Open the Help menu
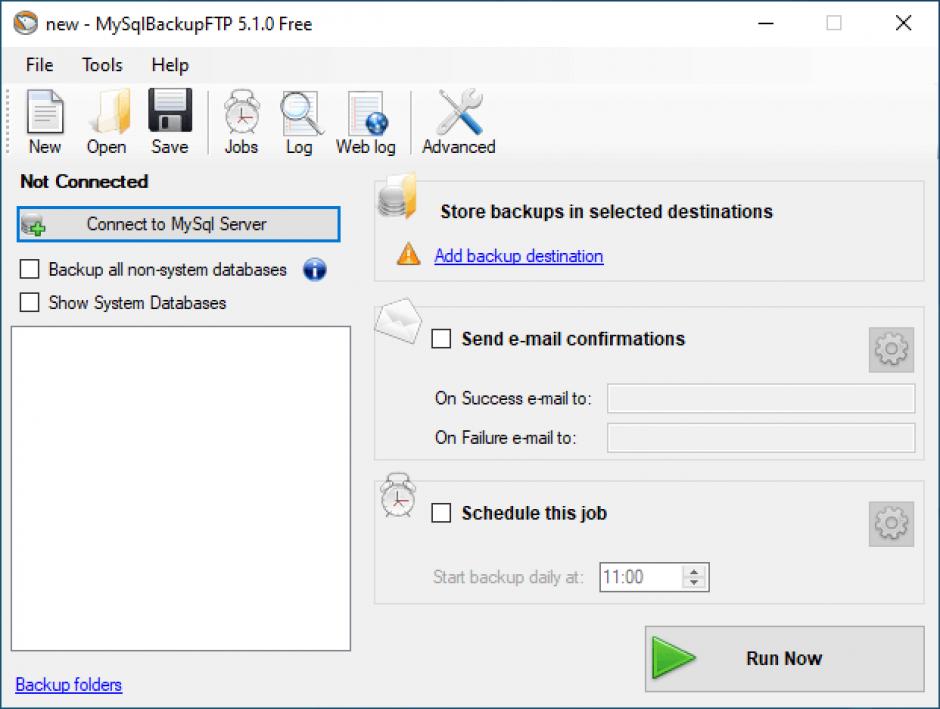940x709 pixels. (170, 65)
